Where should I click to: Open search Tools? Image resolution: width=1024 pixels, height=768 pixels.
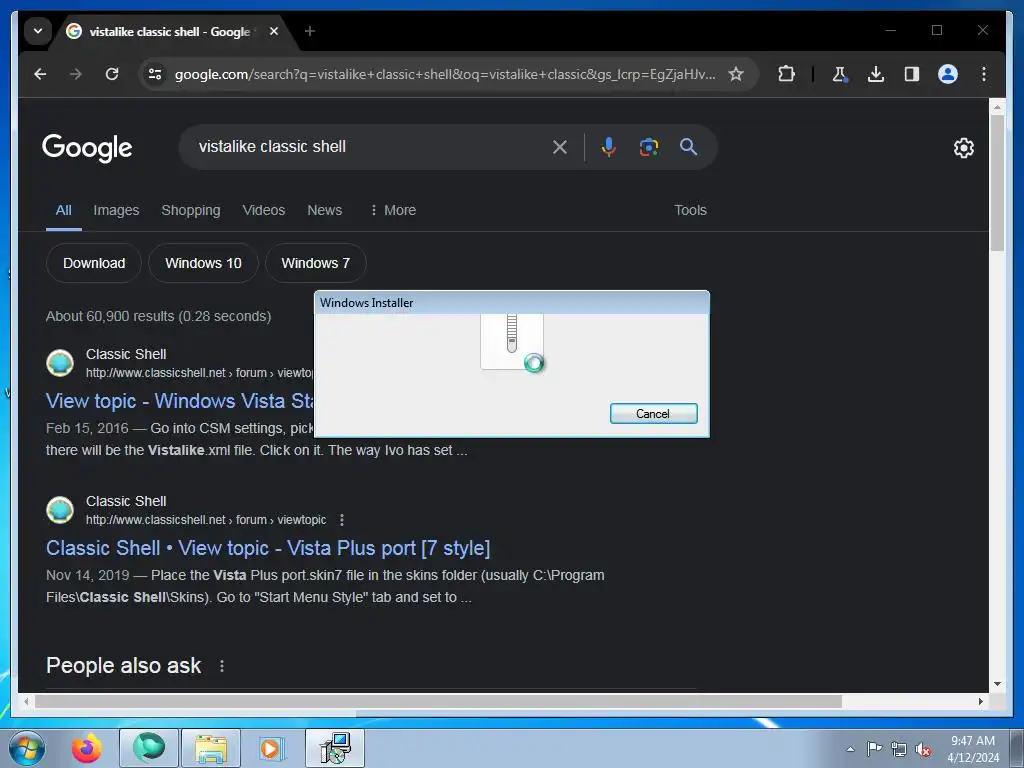(690, 210)
